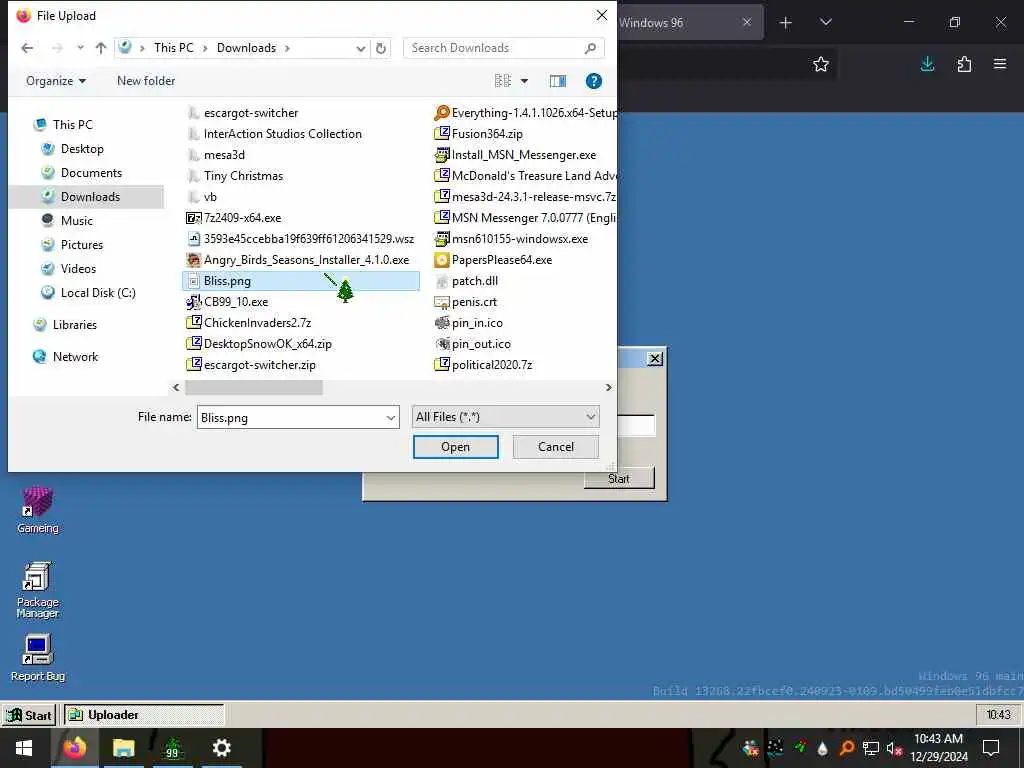
Task: Click the Firefox downloads arrow icon
Action: [x=927, y=64]
